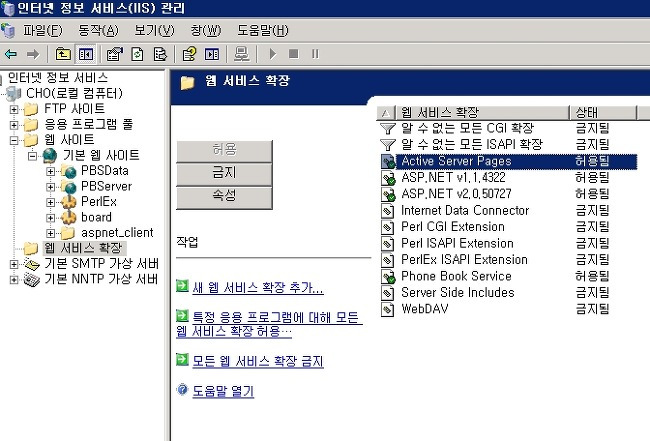Open the 파일(F) menu
Screen dimensions: 650x441
pyautogui.click(x=43, y=31)
